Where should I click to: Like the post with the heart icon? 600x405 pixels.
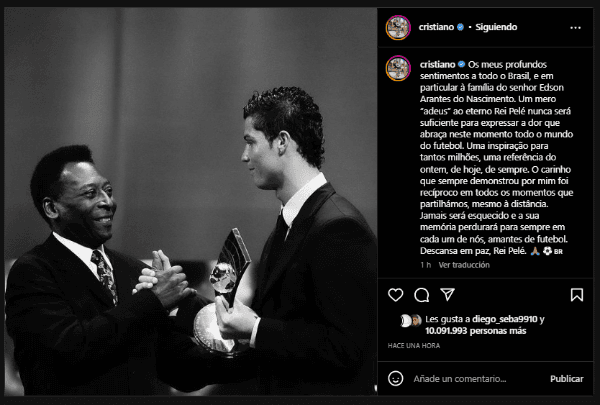[396, 295]
